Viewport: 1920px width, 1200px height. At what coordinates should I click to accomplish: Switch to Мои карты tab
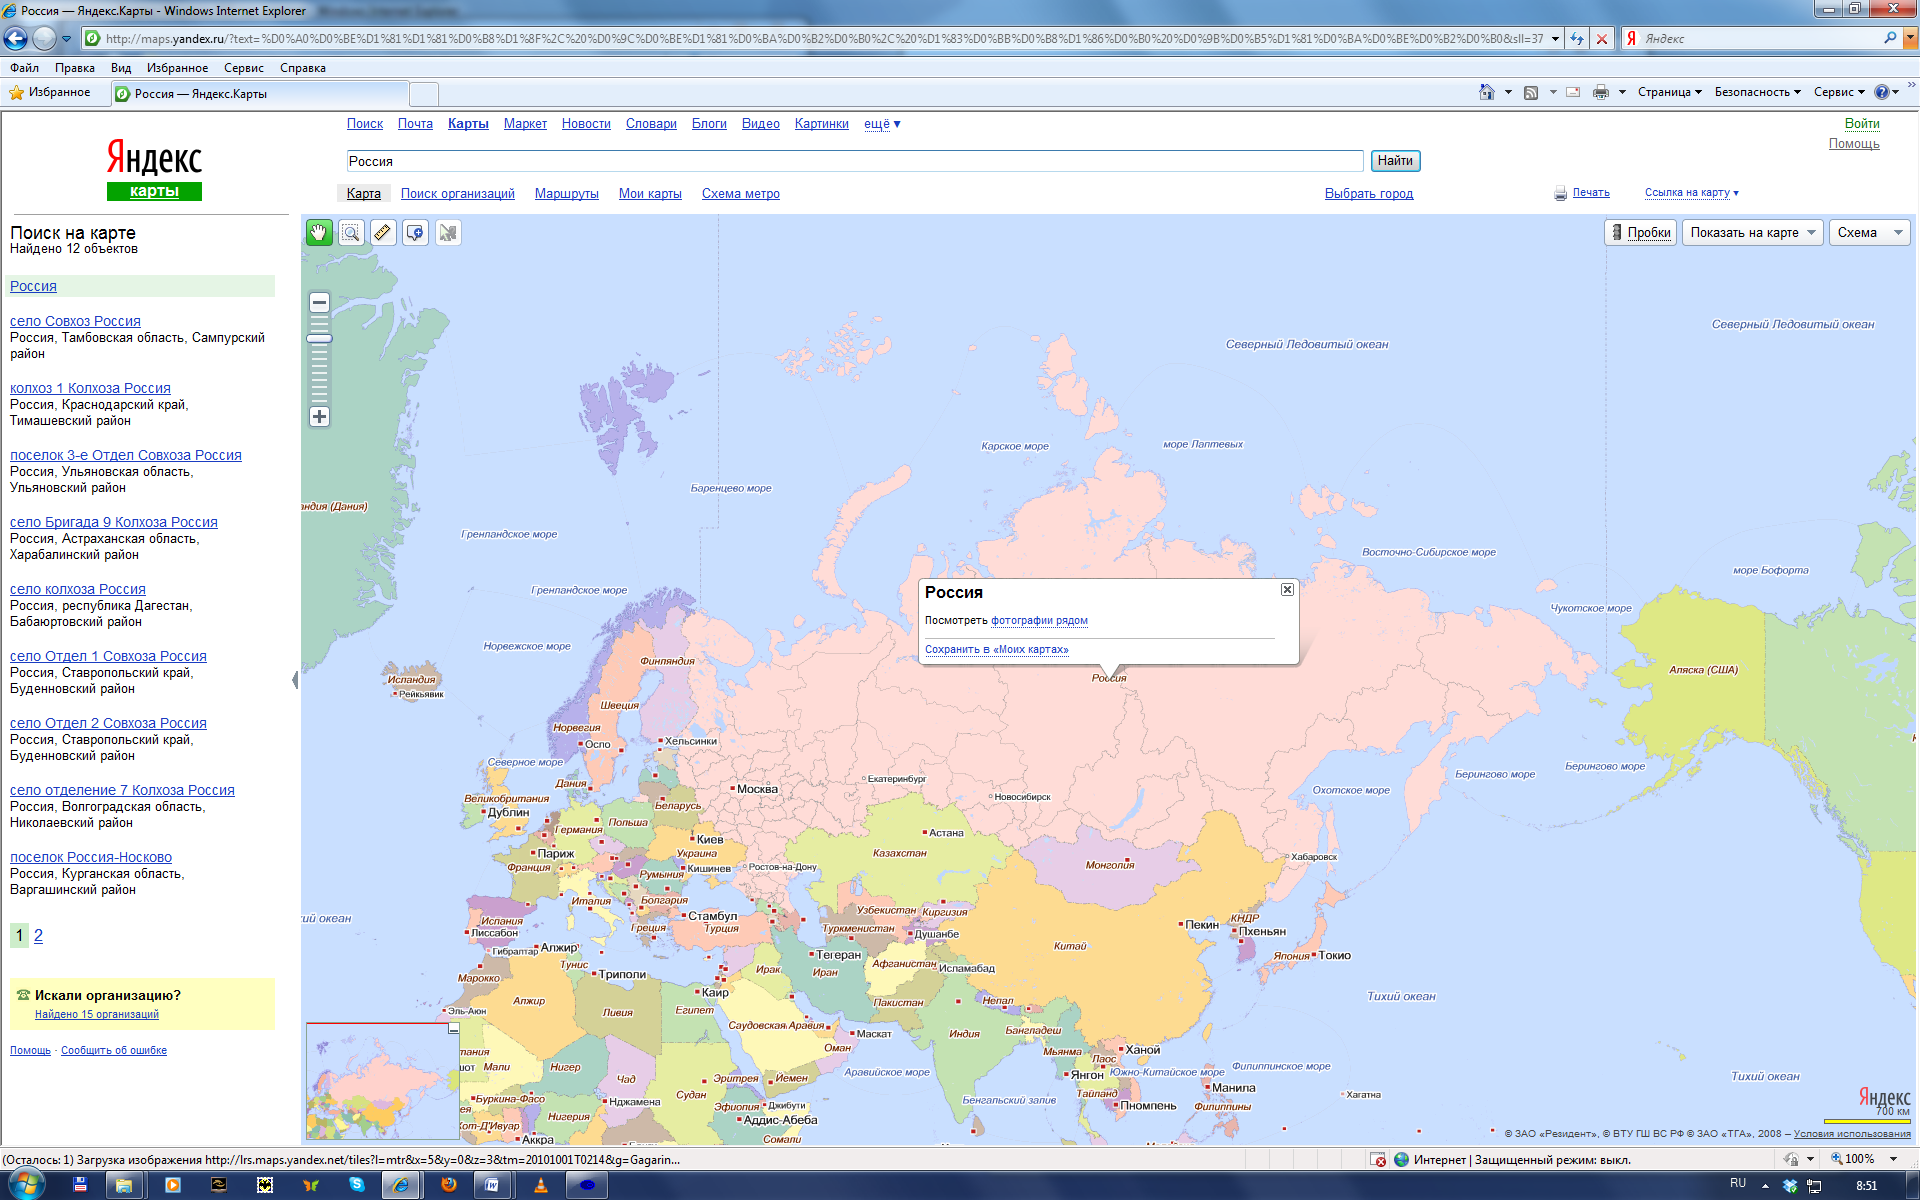point(650,194)
